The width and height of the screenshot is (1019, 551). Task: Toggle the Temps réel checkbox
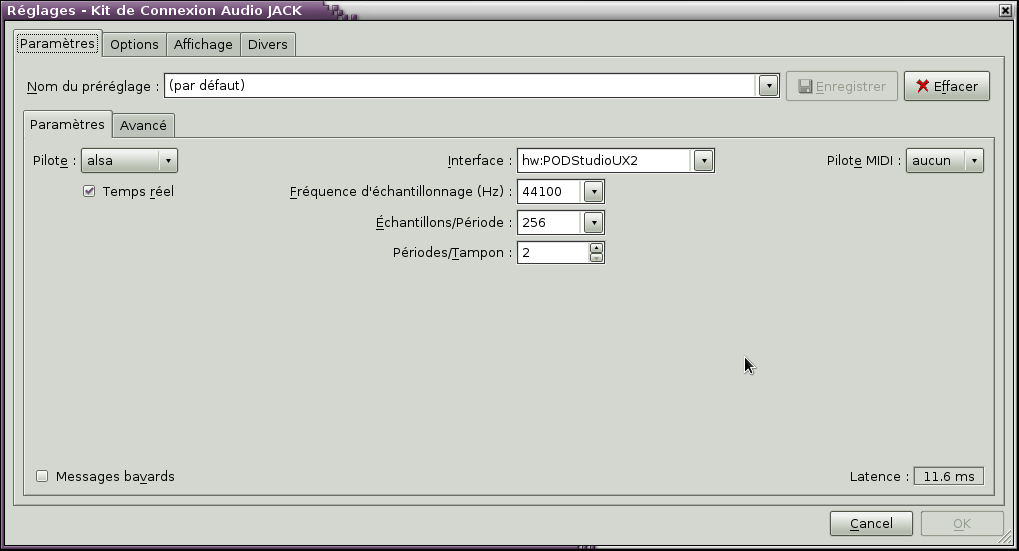click(x=89, y=191)
